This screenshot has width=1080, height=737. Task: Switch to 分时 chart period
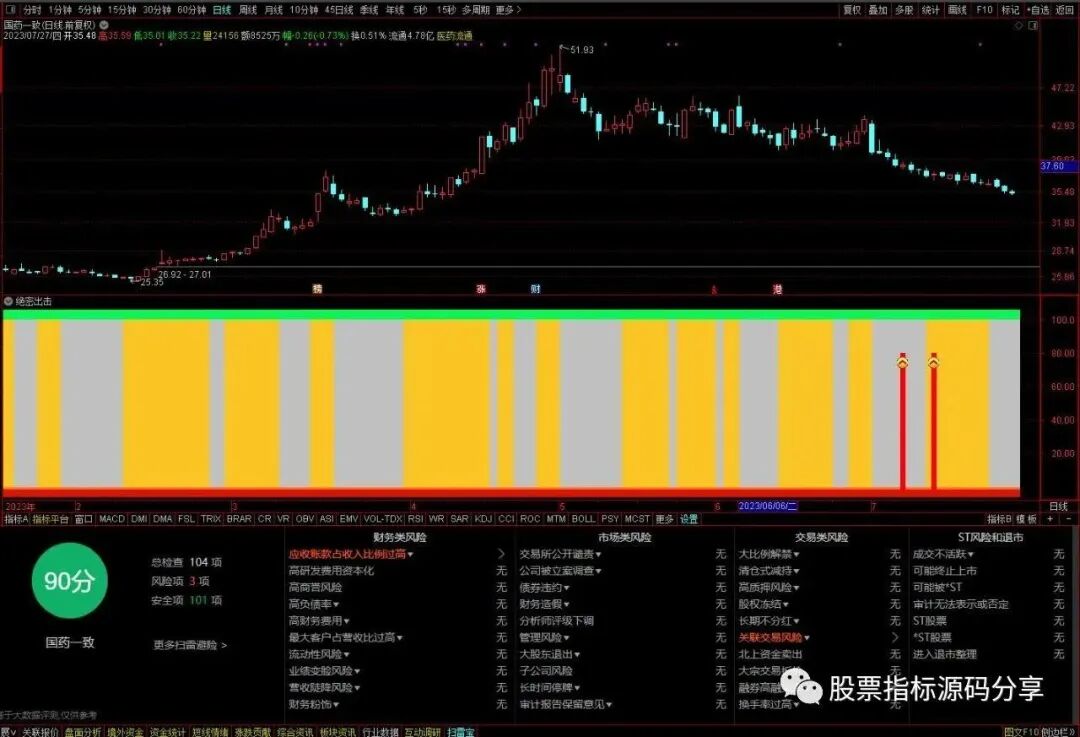point(32,10)
